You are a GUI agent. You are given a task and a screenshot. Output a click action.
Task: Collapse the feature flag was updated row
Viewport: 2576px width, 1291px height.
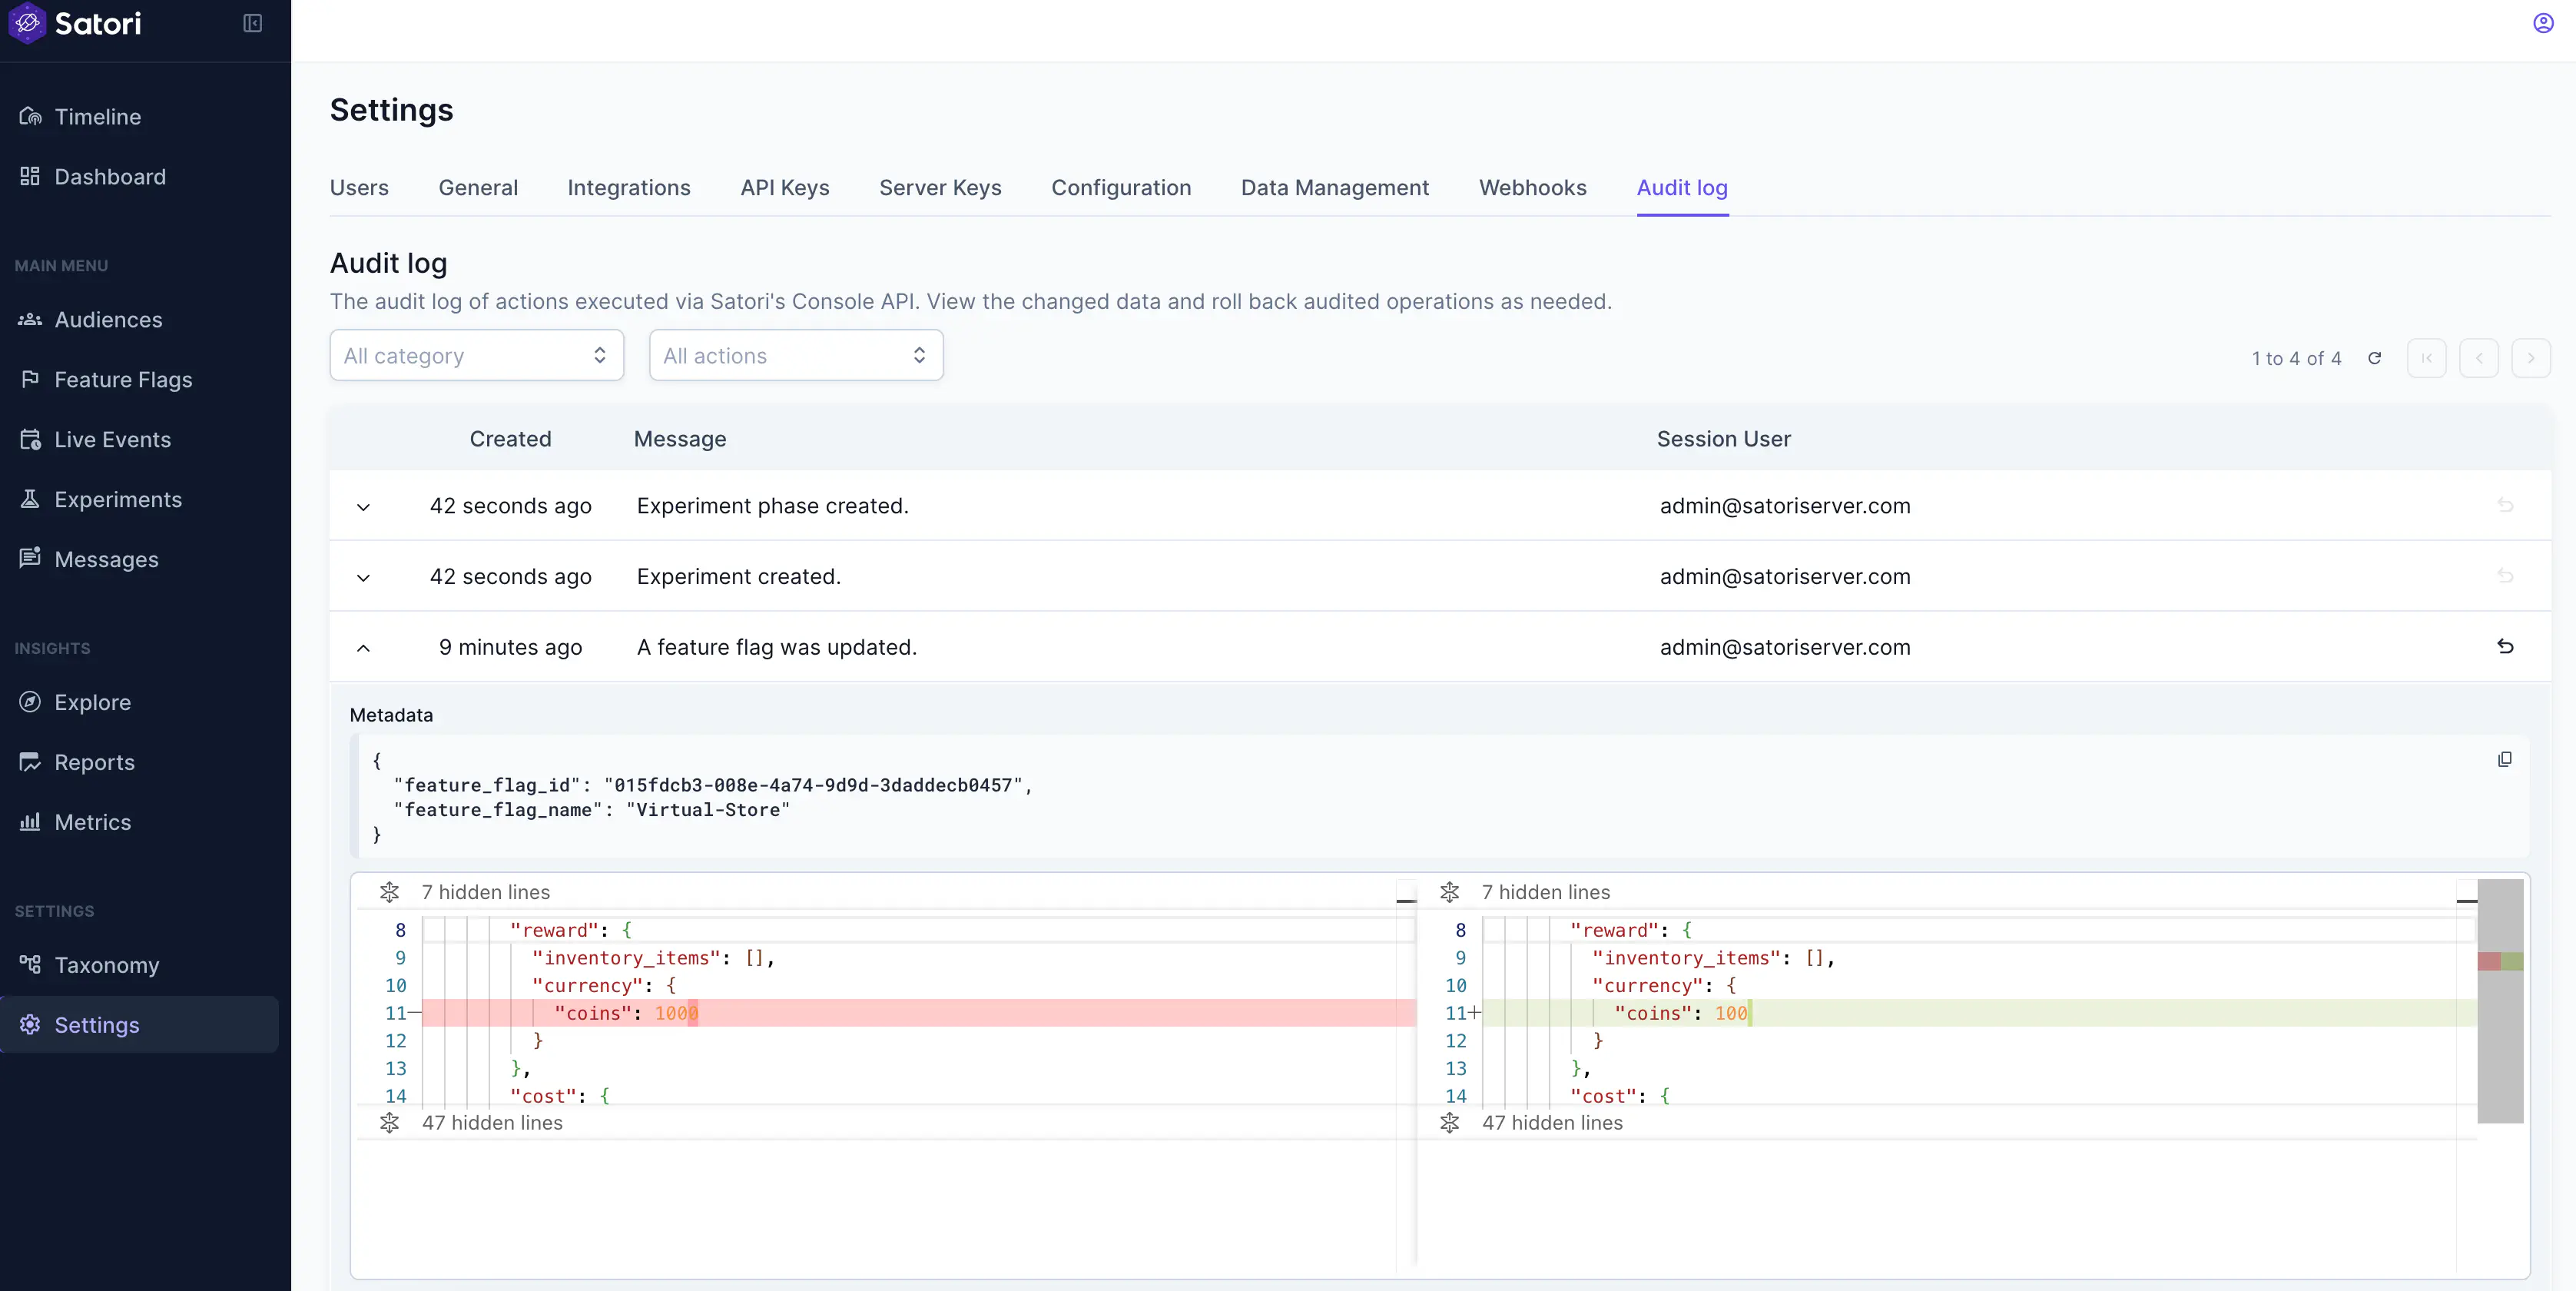tap(363, 648)
